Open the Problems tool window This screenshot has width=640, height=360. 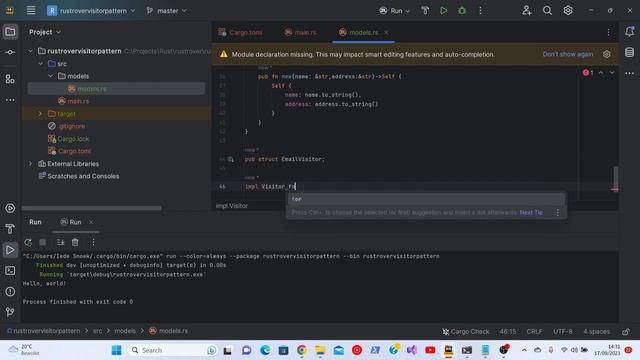(x=10, y=291)
